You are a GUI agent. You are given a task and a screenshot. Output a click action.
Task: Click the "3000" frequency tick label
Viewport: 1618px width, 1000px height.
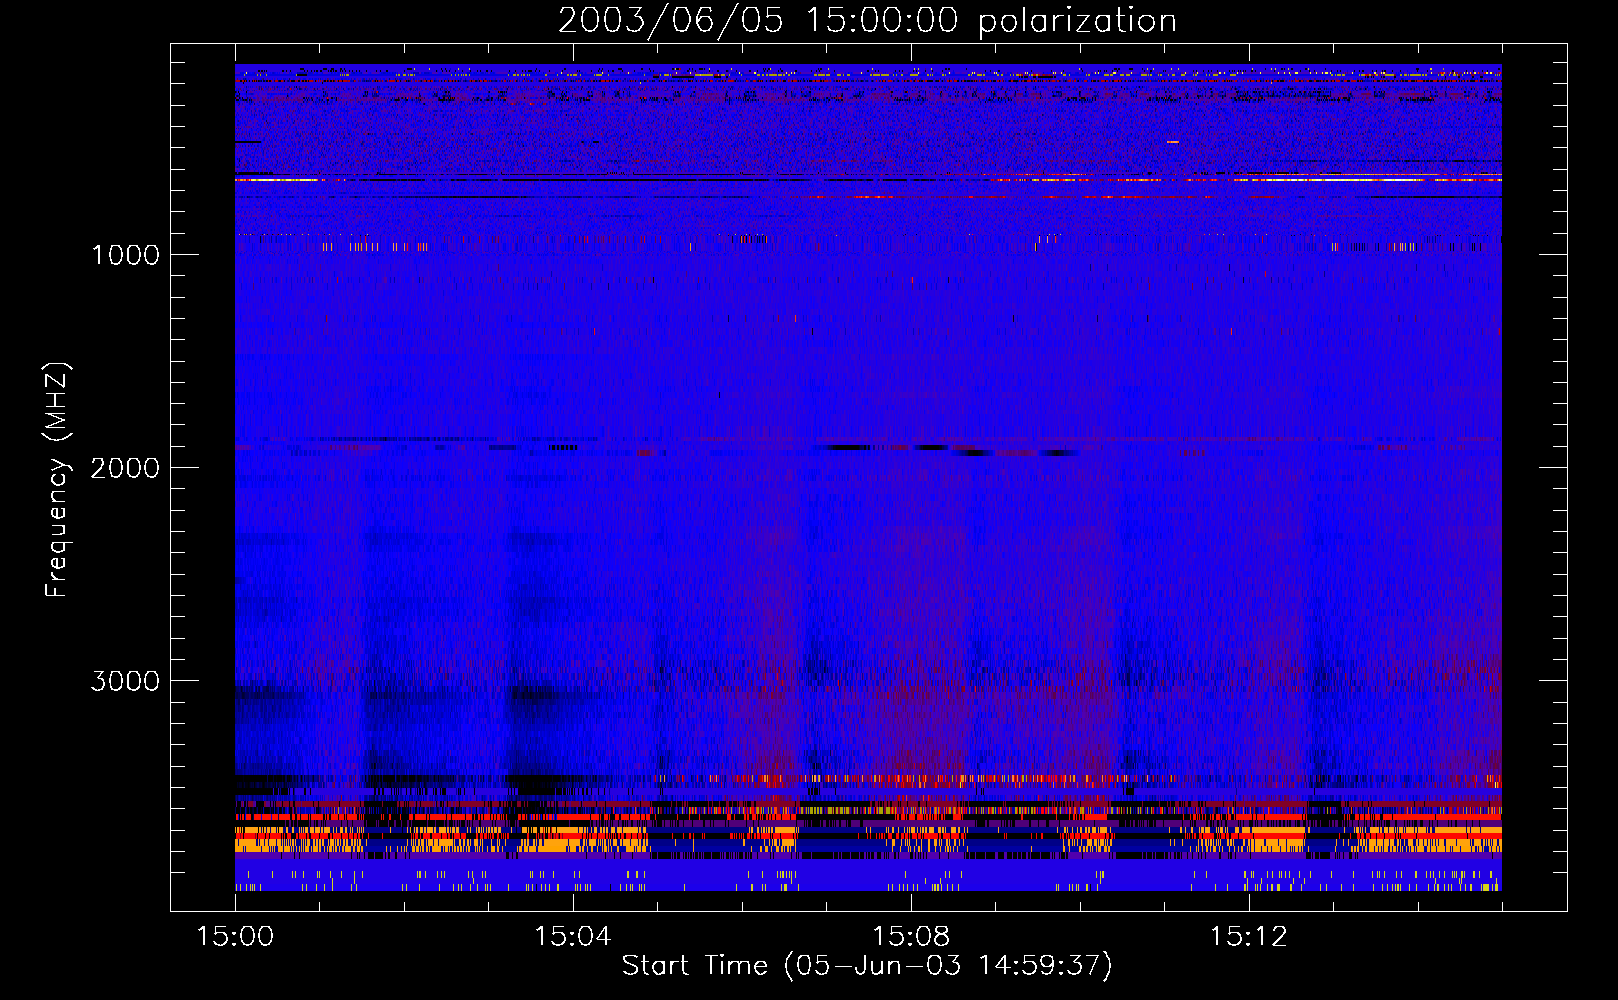(125, 681)
